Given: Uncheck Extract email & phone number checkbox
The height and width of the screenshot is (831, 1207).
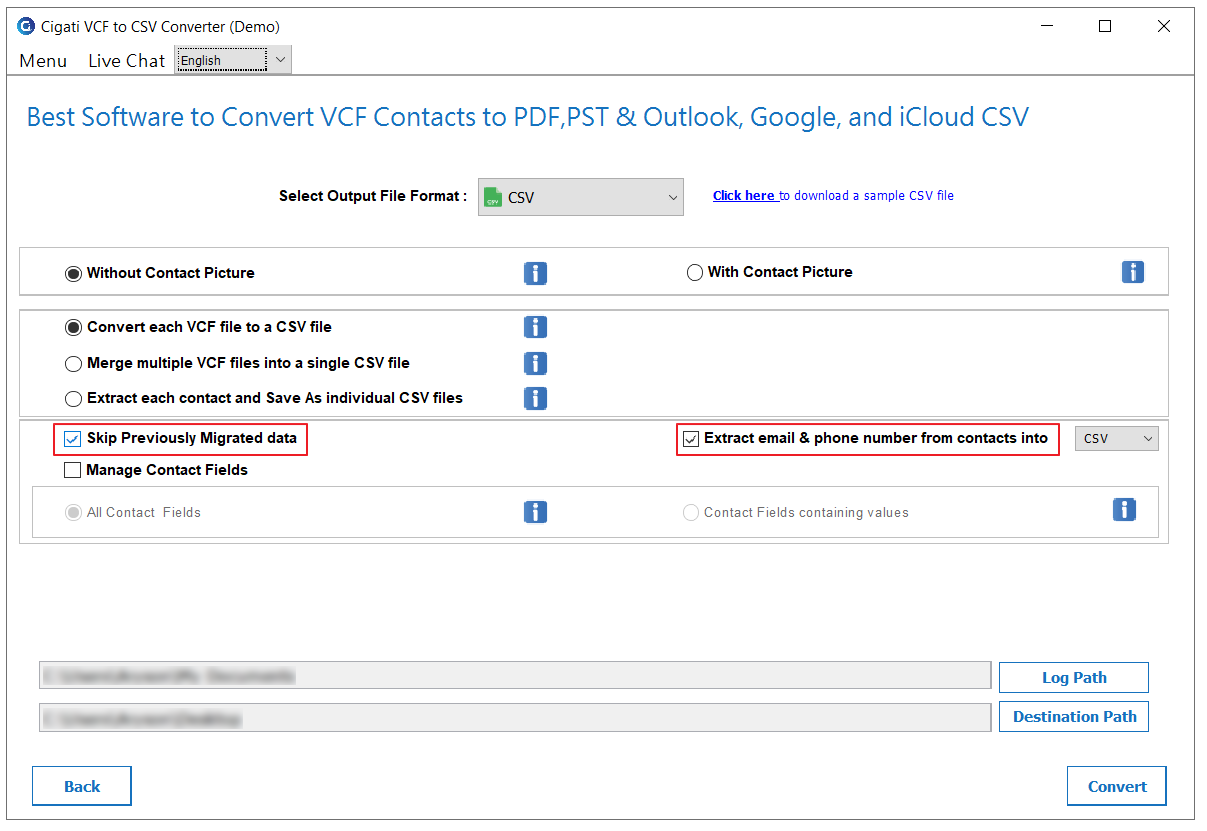Looking at the screenshot, I should tap(691, 439).
